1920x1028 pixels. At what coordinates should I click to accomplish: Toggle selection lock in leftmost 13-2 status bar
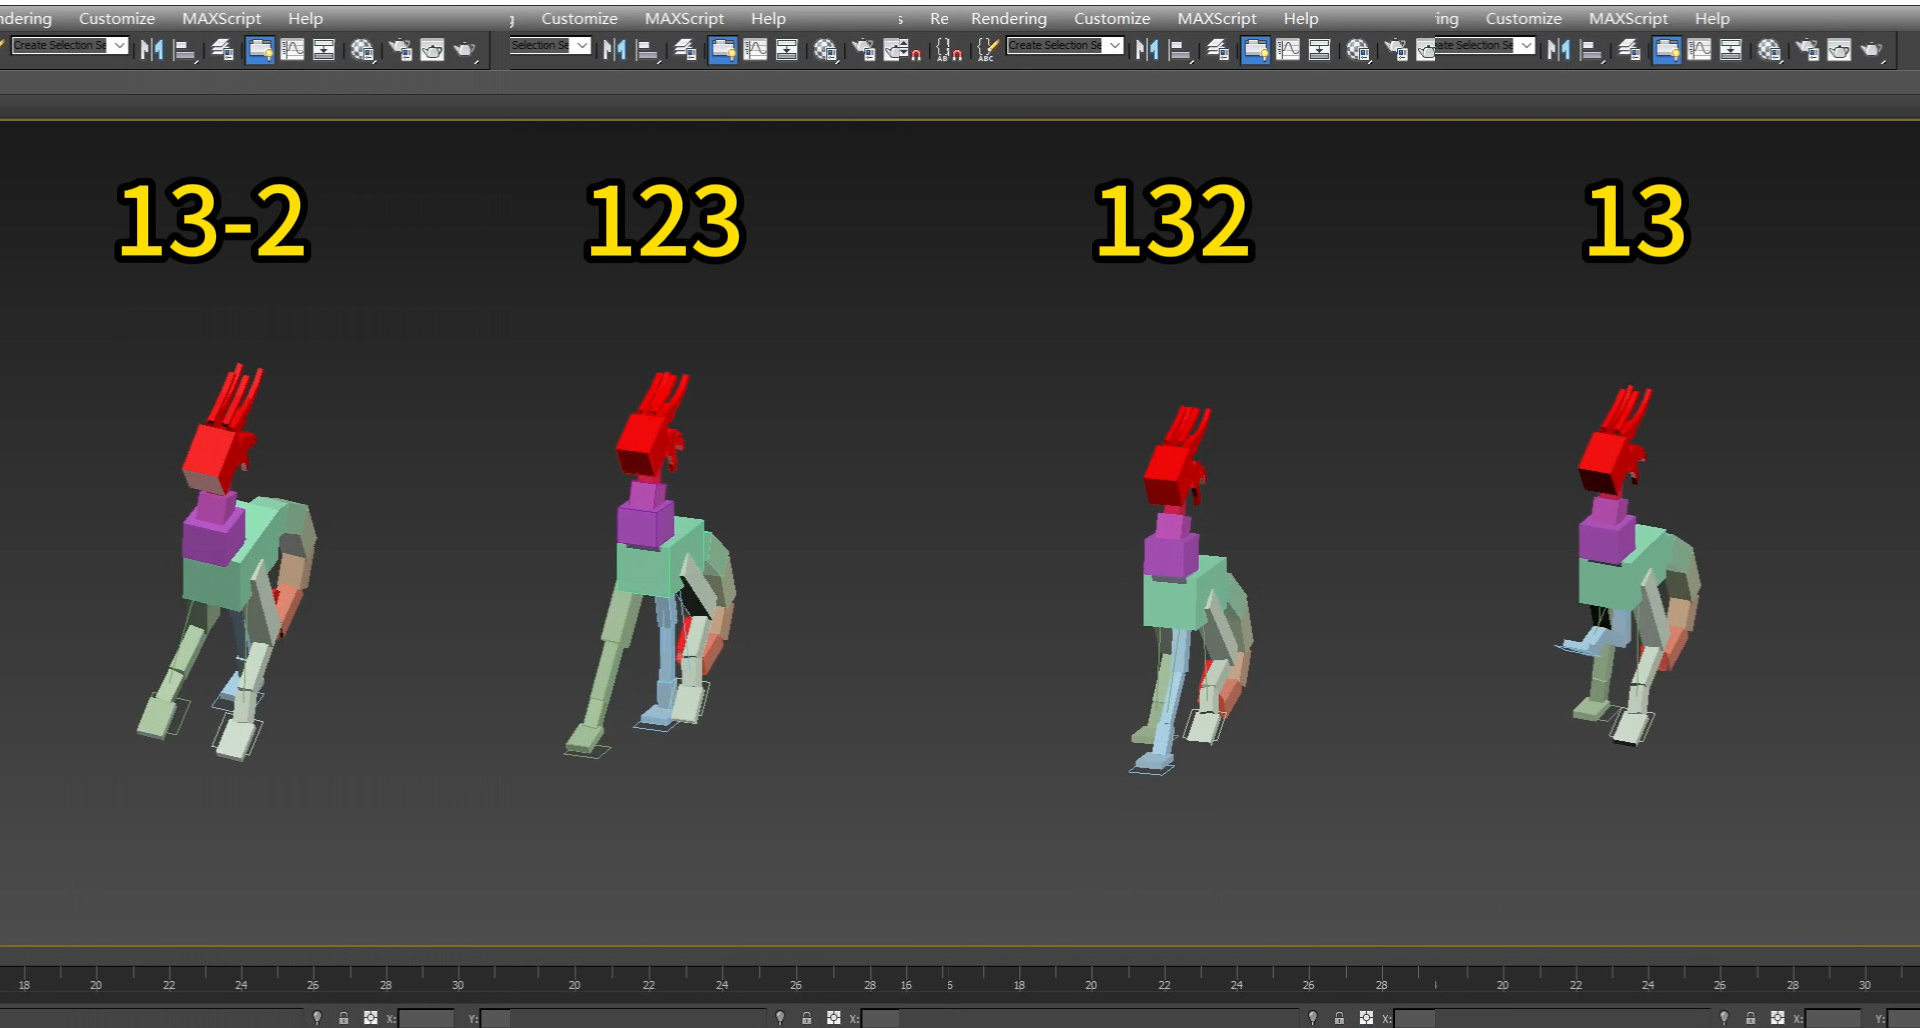pos(343,1018)
